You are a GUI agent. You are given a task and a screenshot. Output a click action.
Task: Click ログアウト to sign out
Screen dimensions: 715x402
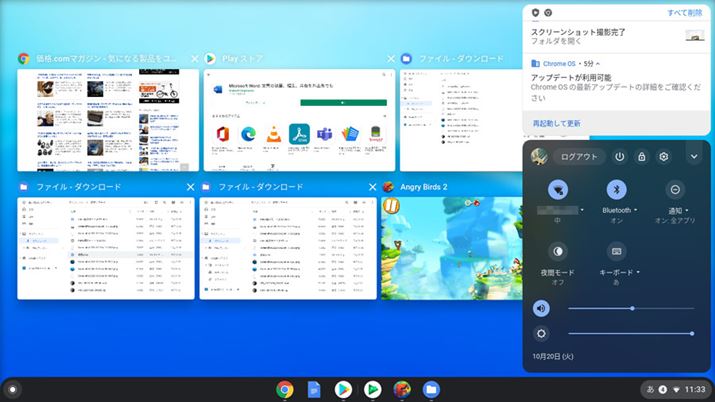pos(579,157)
